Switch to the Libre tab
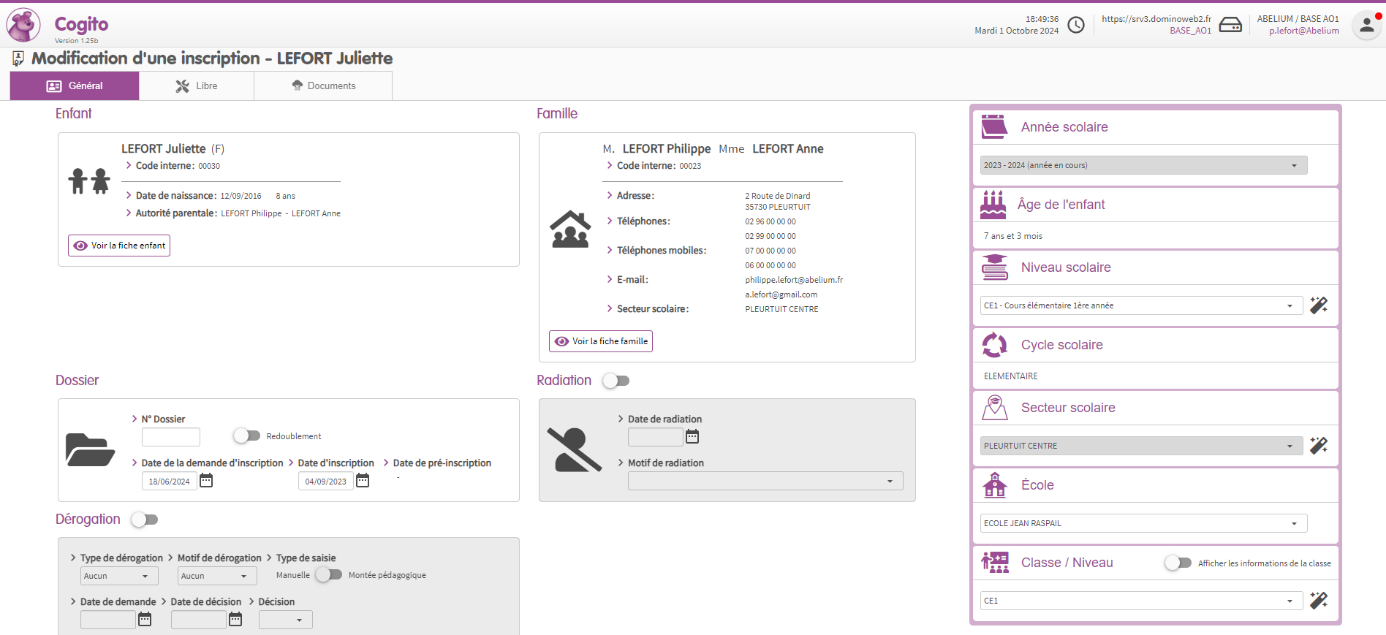The image size is (1386, 635). coord(197,86)
